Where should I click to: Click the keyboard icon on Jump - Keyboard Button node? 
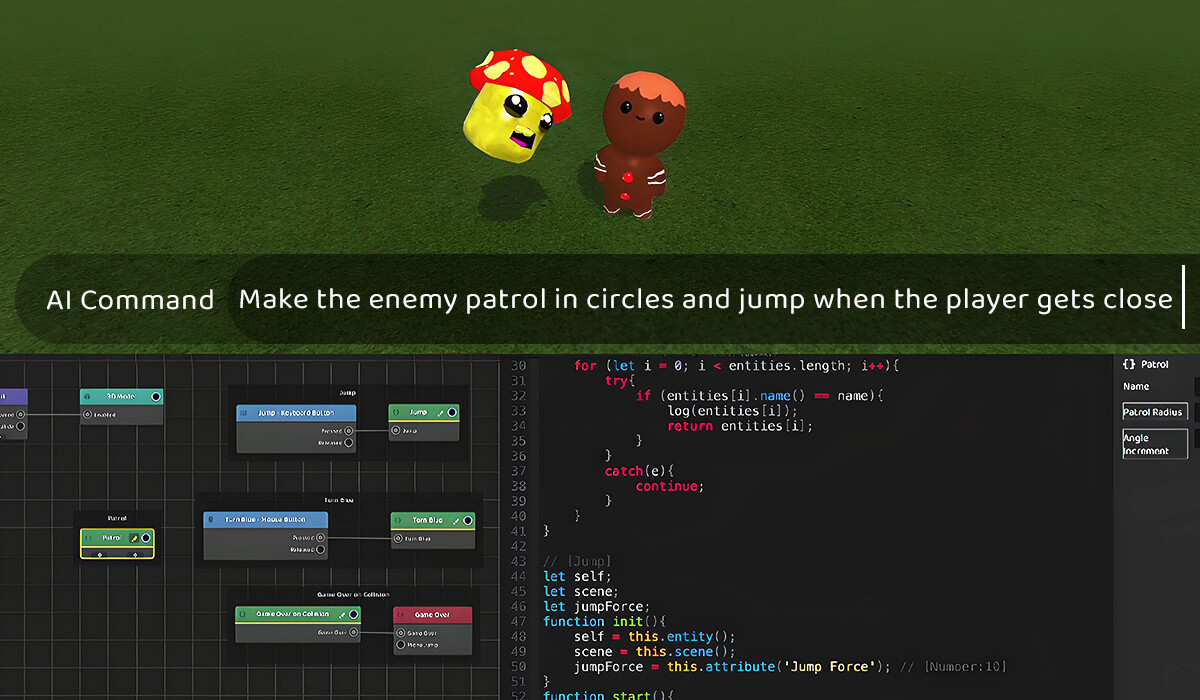[x=243, y=412]
